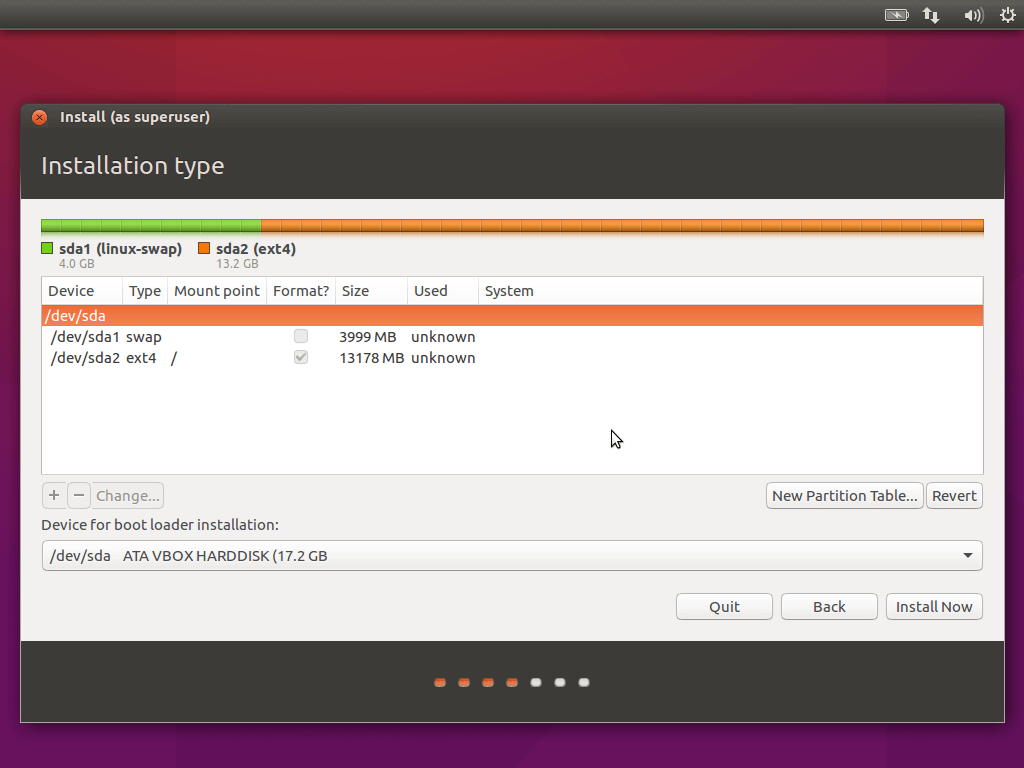1024x768 pixels.
Task: Click the up-down sync arrows in top bar
Action: tap(931, 15)
